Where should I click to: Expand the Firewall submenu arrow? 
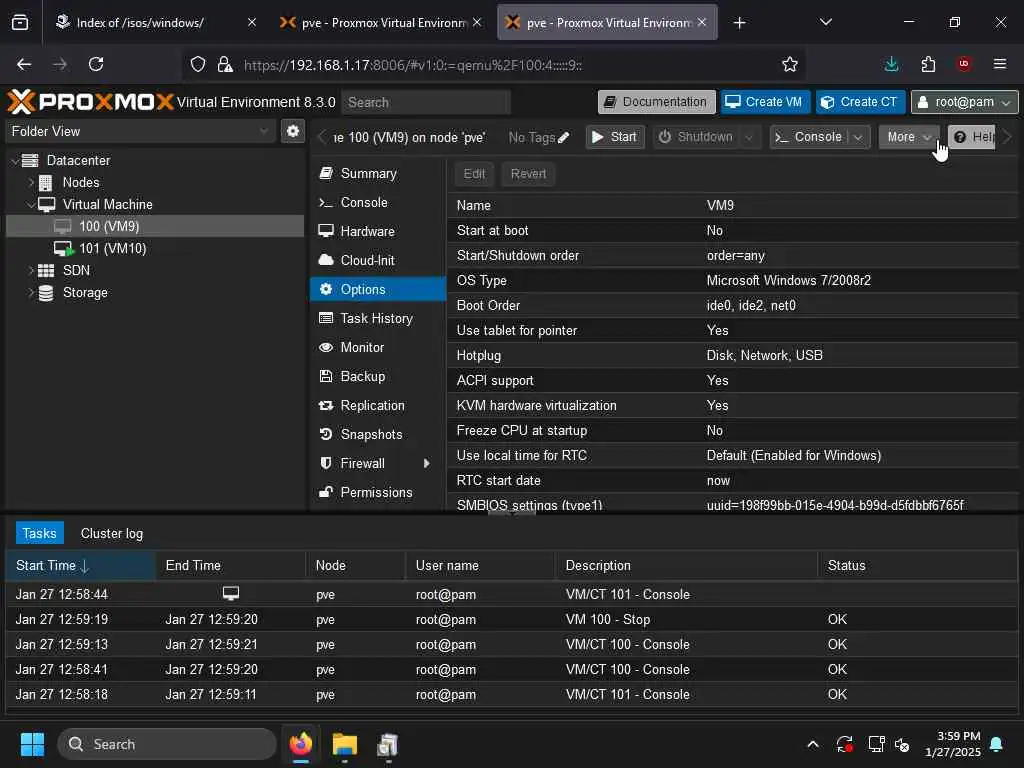click(426, 463)
